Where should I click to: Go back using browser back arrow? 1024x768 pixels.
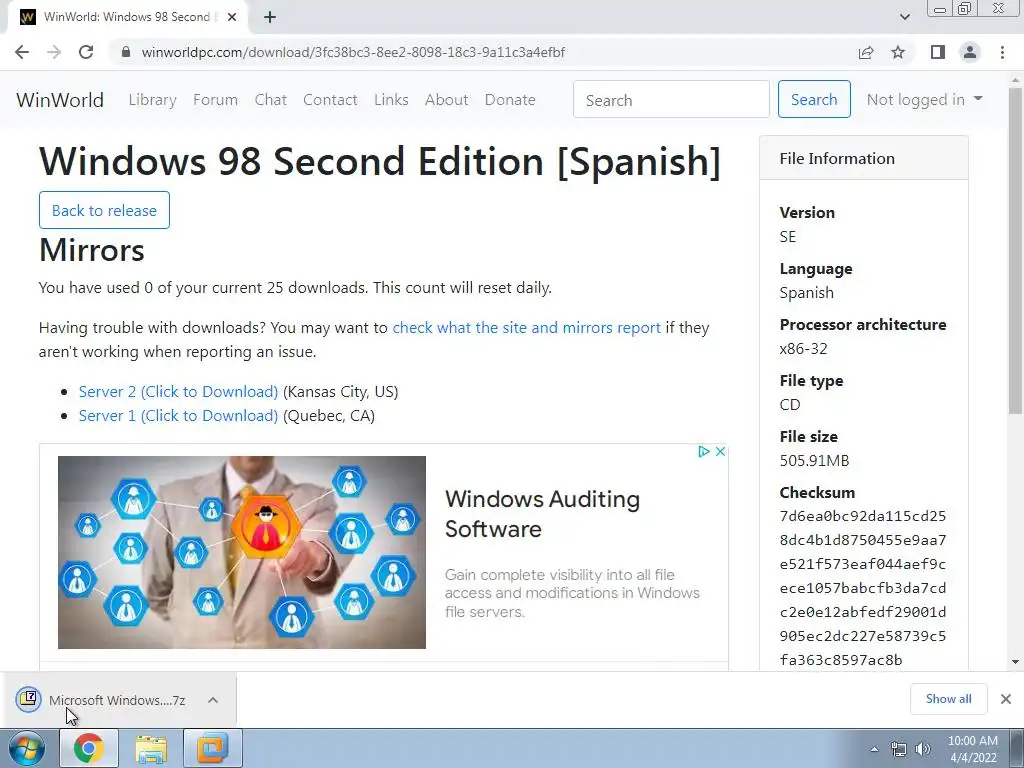click(x=22, y=52)
